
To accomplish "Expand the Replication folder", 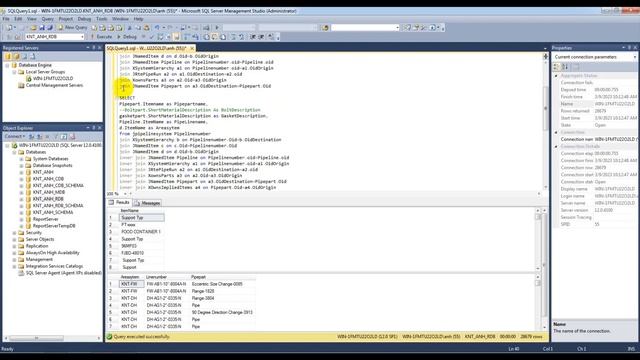I will pos(15,246).
